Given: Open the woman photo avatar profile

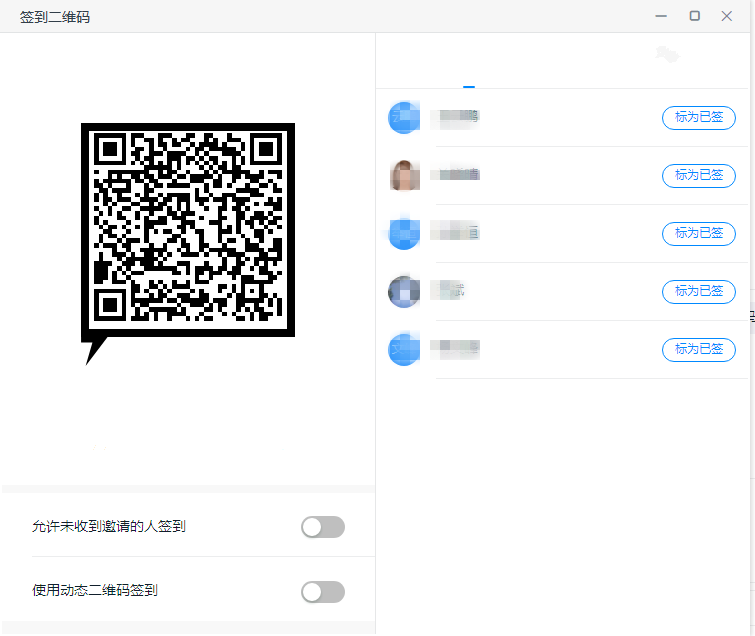Looking at the screenshot, I should point(404,176).
